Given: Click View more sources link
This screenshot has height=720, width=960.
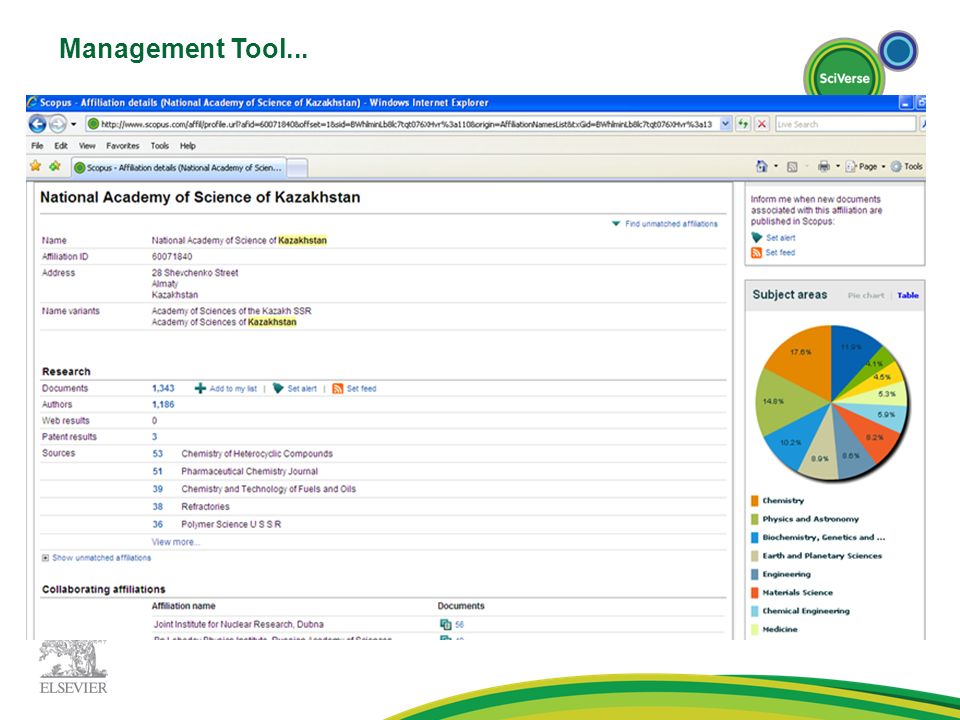Looking at the screenshot, I should (176, 542).
